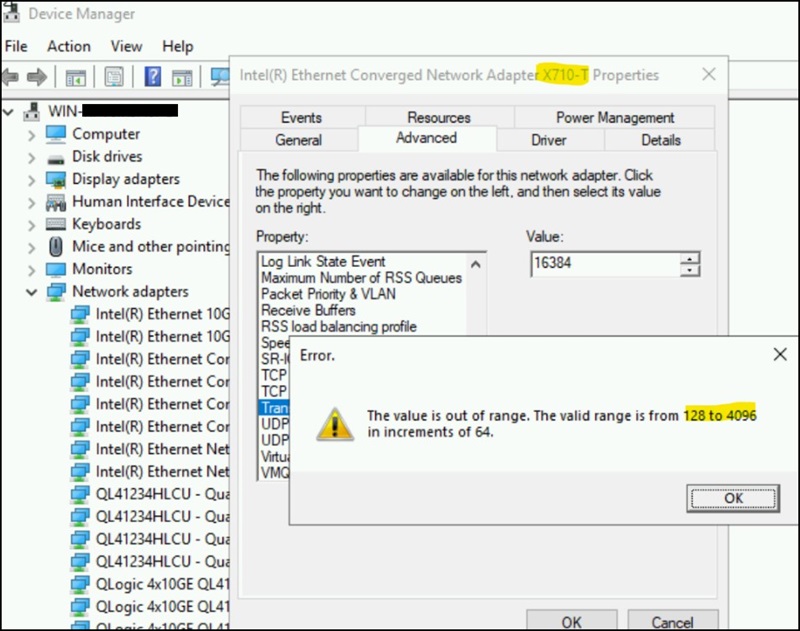Click Cancel on the adapter properties
The height and width of the screenshot is (631, 800).
tap(672, 621)
